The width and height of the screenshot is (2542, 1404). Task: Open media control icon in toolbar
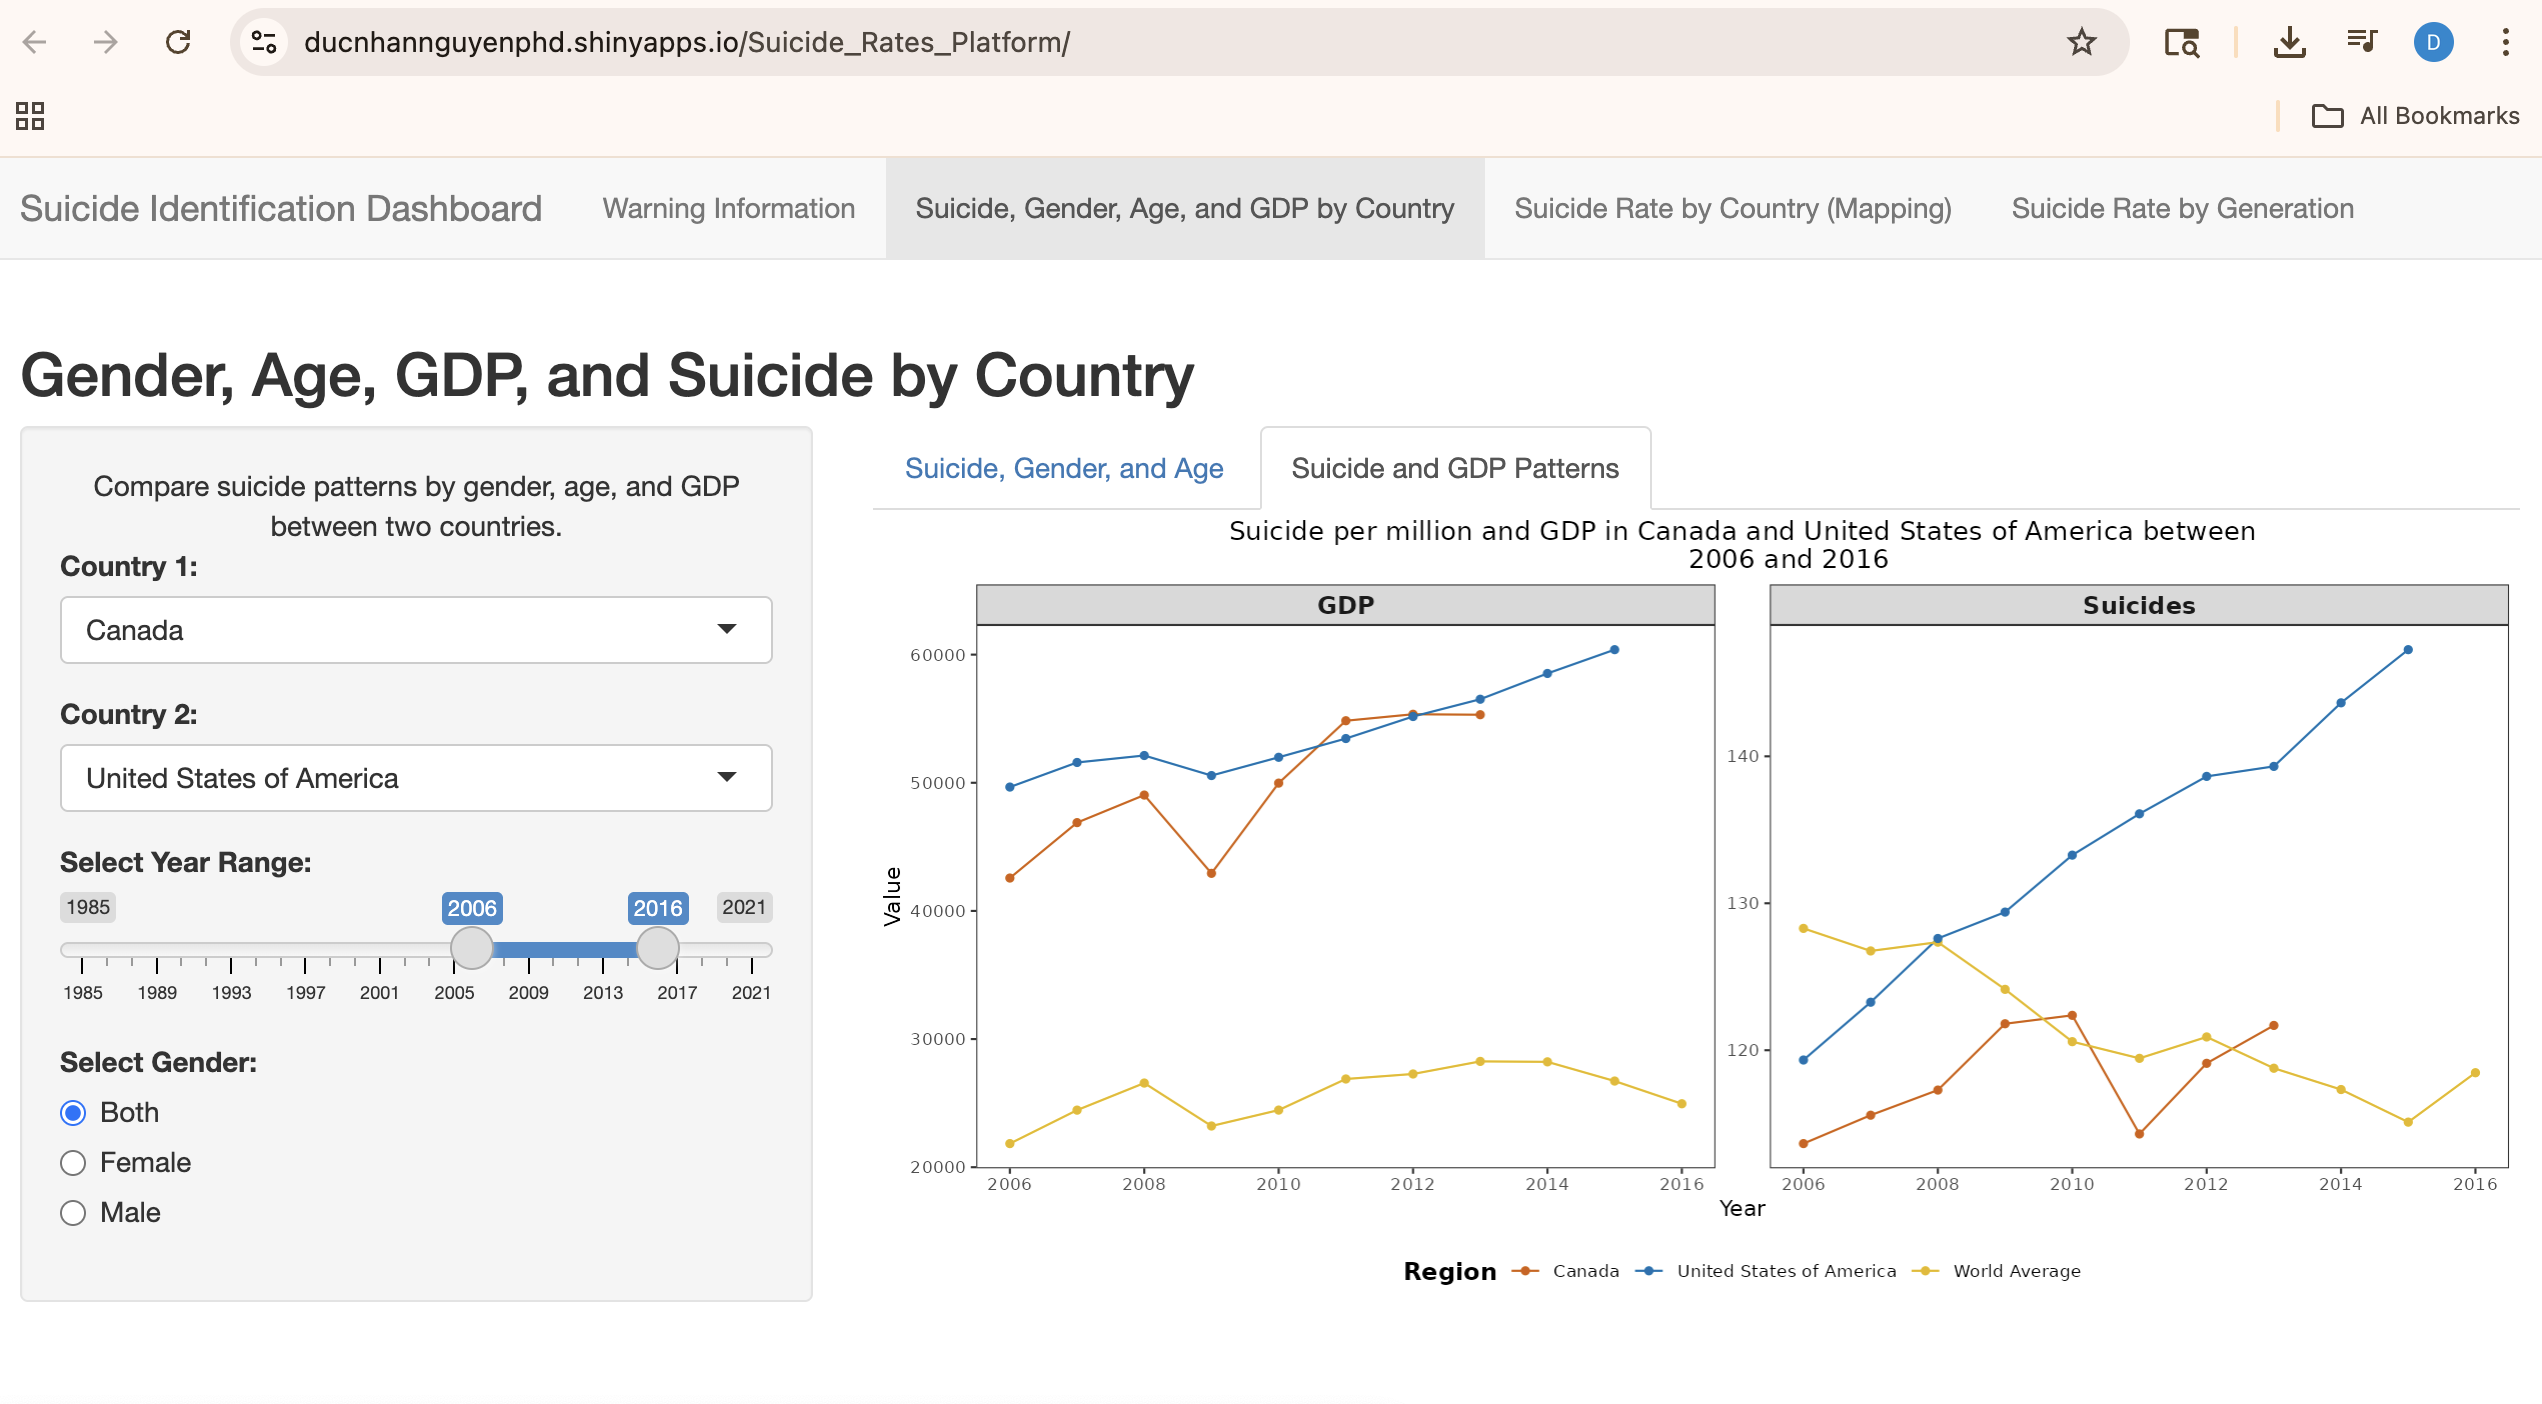pyautogui.click(x=2362, y=42)
